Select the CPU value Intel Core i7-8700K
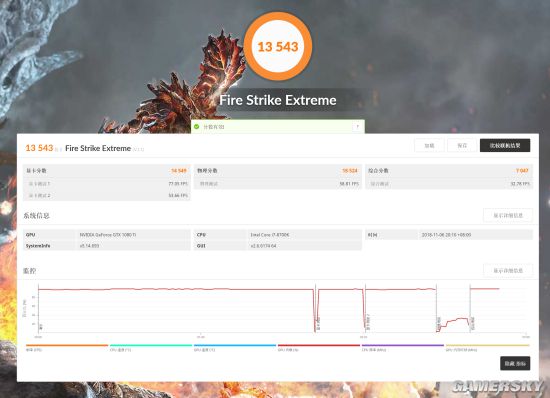This screenshot has width=550, height=398. (270, 235)
